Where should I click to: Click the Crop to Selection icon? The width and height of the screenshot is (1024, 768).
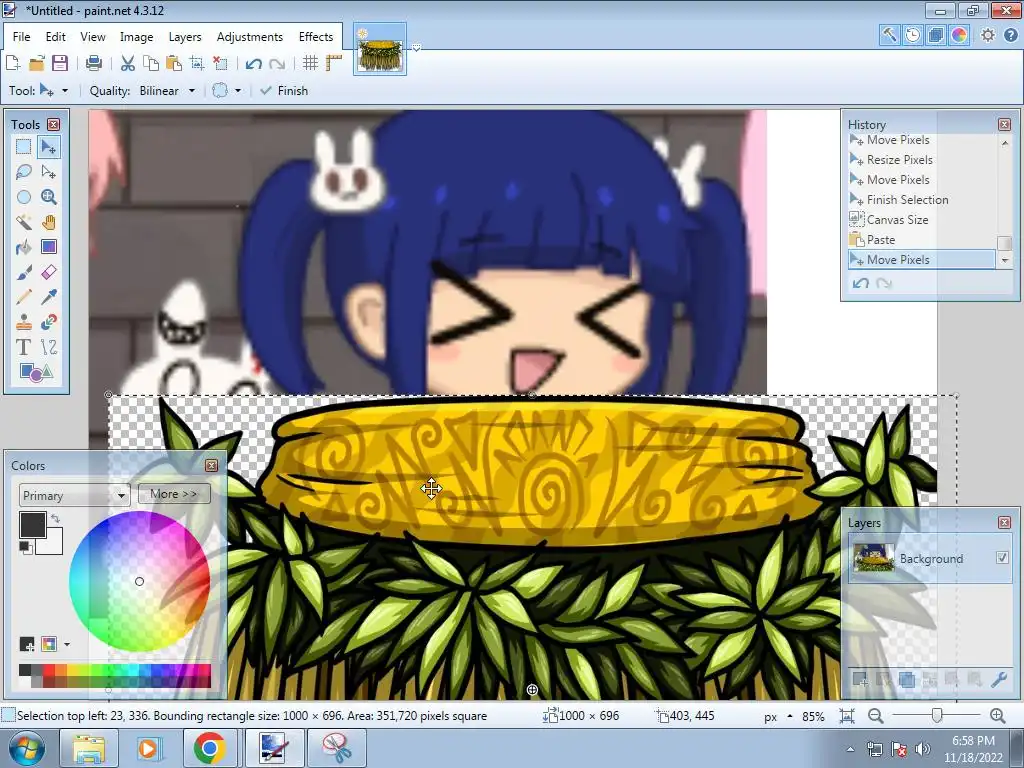(x=197, y=63)
